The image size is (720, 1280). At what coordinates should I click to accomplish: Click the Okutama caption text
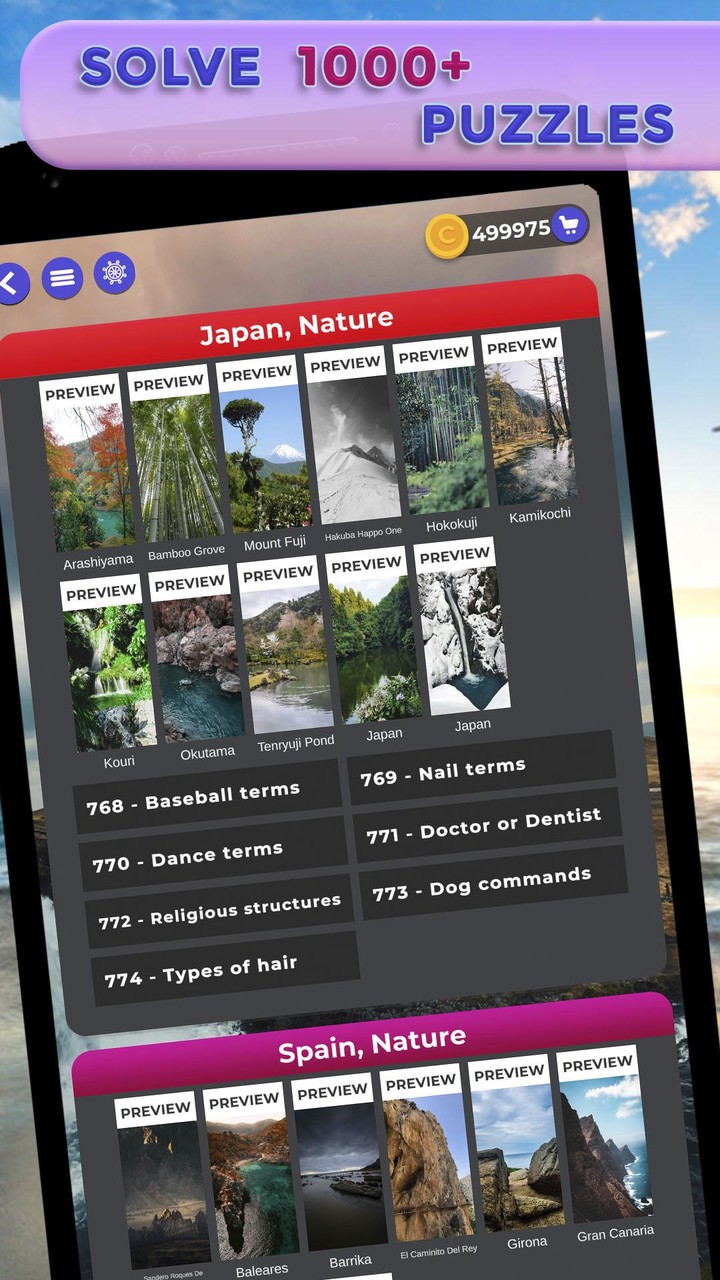click(208, 752)
